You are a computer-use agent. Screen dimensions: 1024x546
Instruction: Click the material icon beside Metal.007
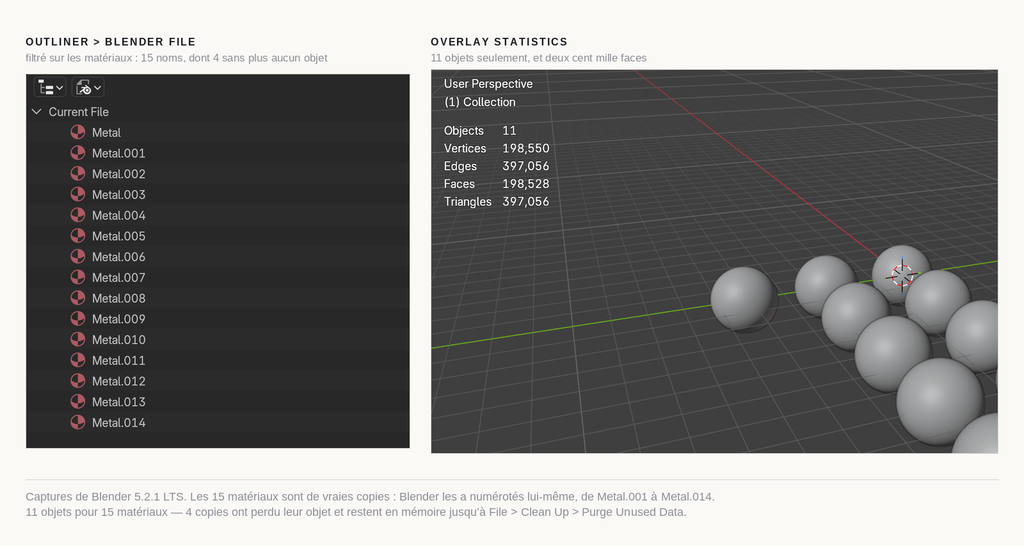(x=78, y=278)
